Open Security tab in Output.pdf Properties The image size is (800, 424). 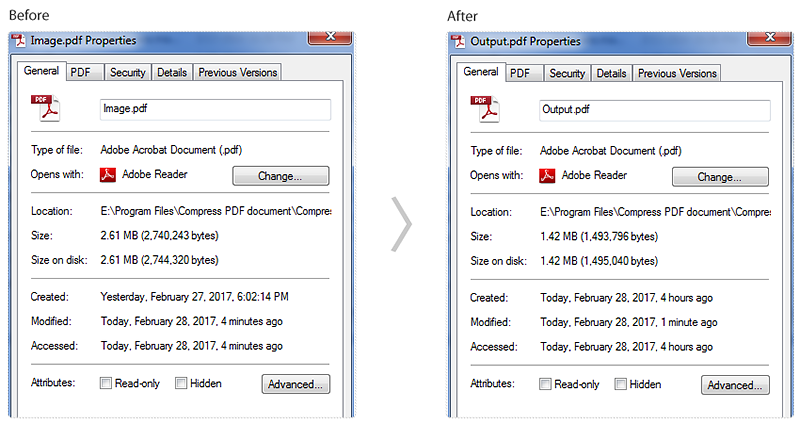click(x=567, y=73)
